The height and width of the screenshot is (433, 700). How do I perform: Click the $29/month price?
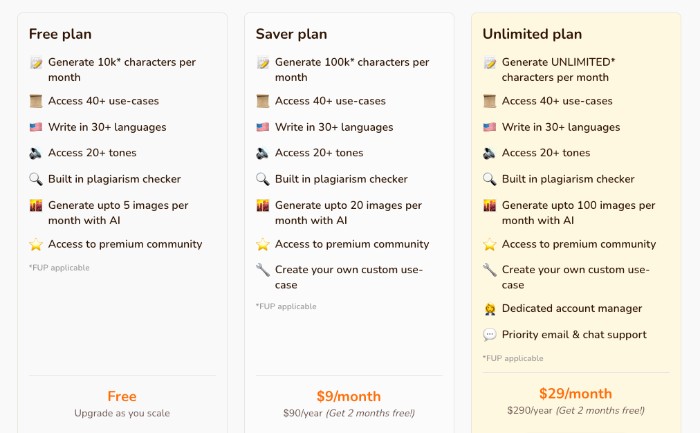(x=575, y=393)
